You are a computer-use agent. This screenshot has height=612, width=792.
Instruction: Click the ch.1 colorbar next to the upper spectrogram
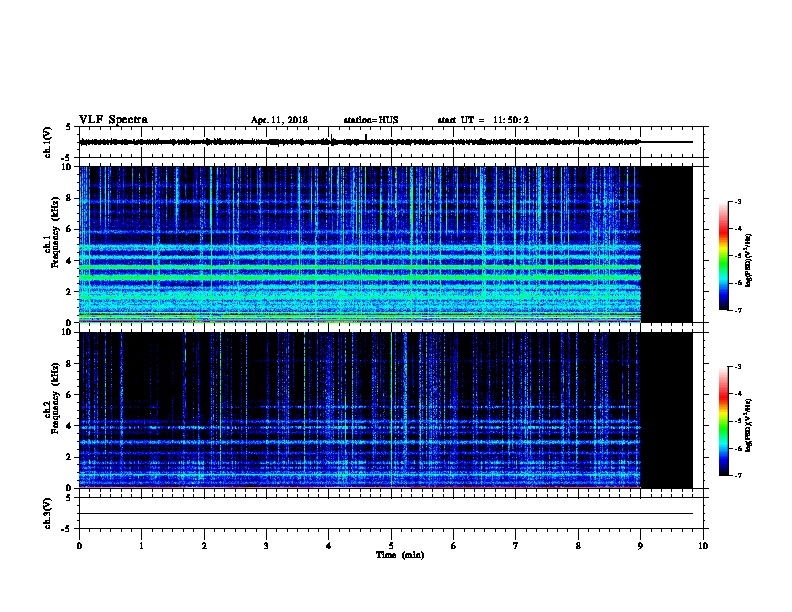(724, 256)
